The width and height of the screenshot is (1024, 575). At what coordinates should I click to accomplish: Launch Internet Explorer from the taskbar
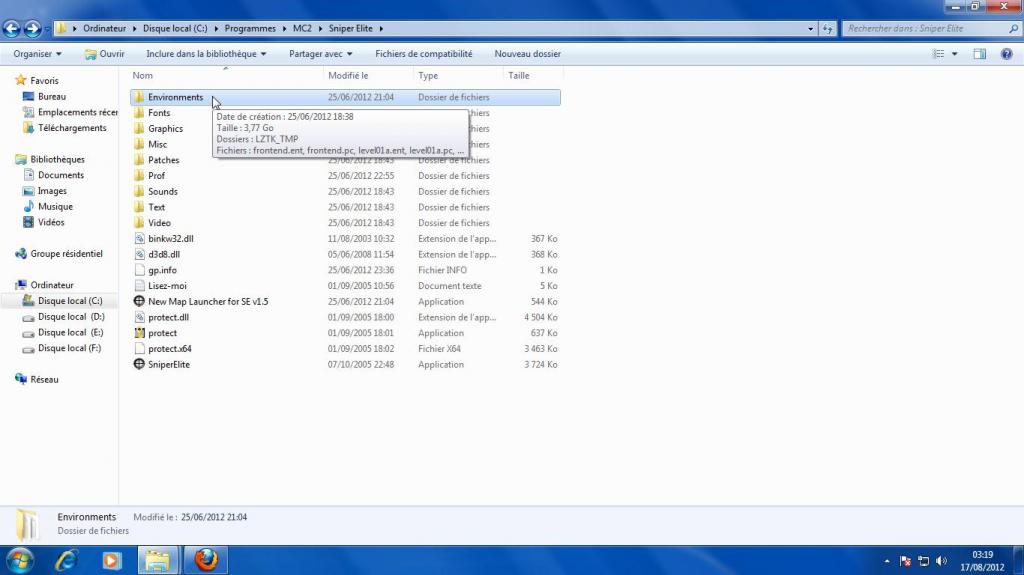pyautogui.click(x=67, y=560)
